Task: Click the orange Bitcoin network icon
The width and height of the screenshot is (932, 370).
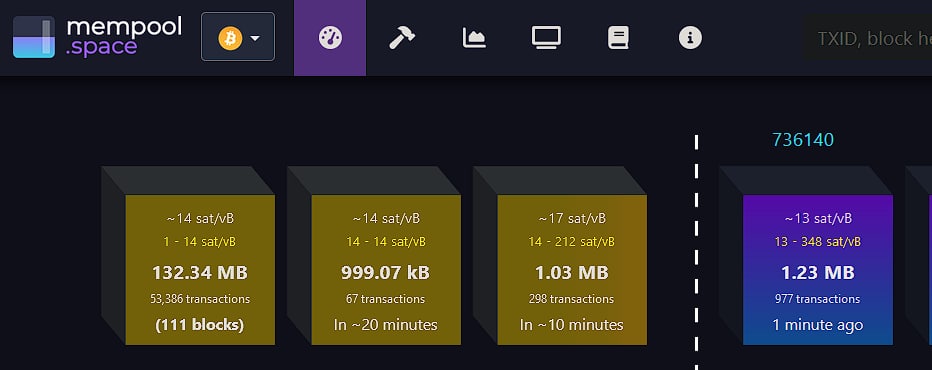Action: tap(230, 39)
